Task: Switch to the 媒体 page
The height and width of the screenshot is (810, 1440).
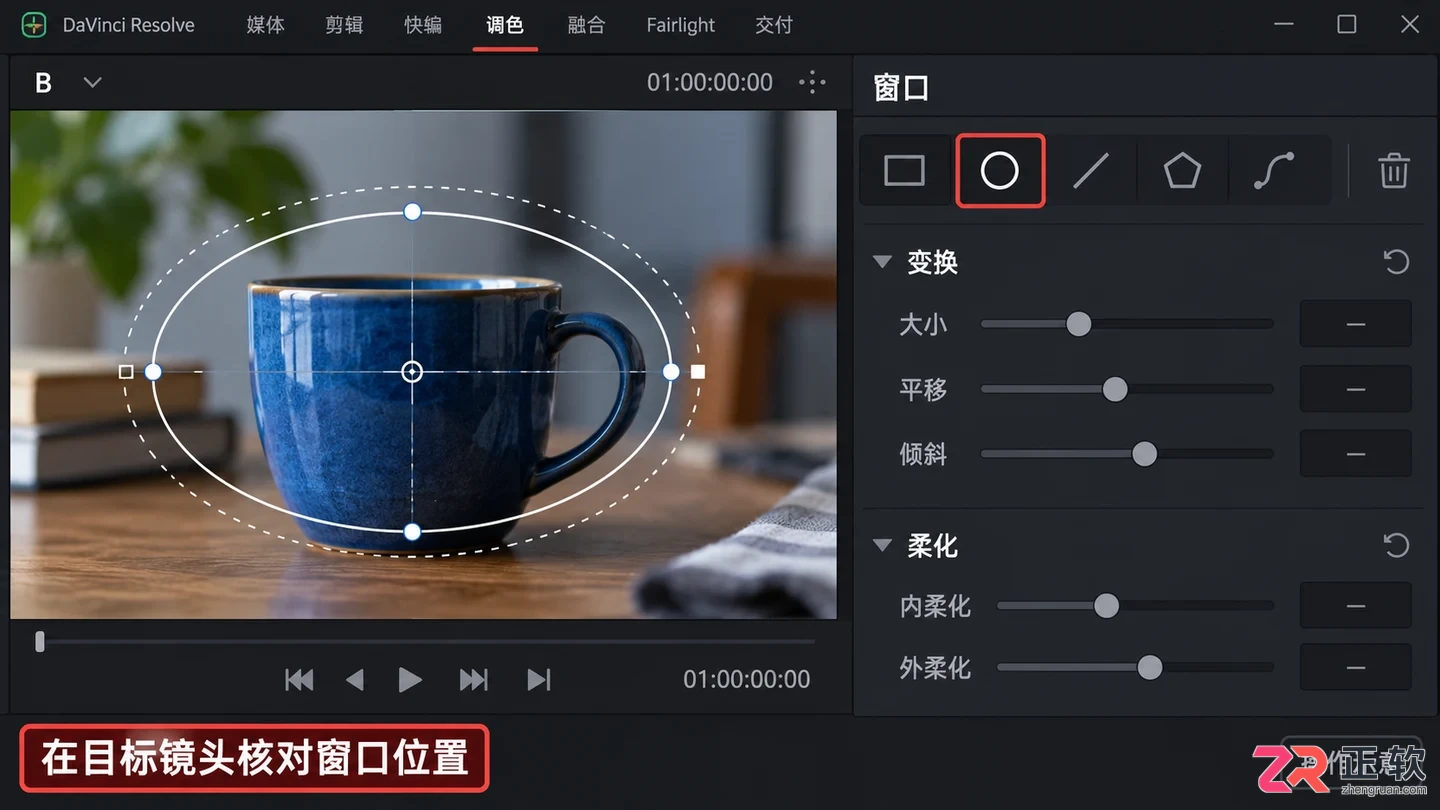Action: pyautogui.click(x=265, y=25)
